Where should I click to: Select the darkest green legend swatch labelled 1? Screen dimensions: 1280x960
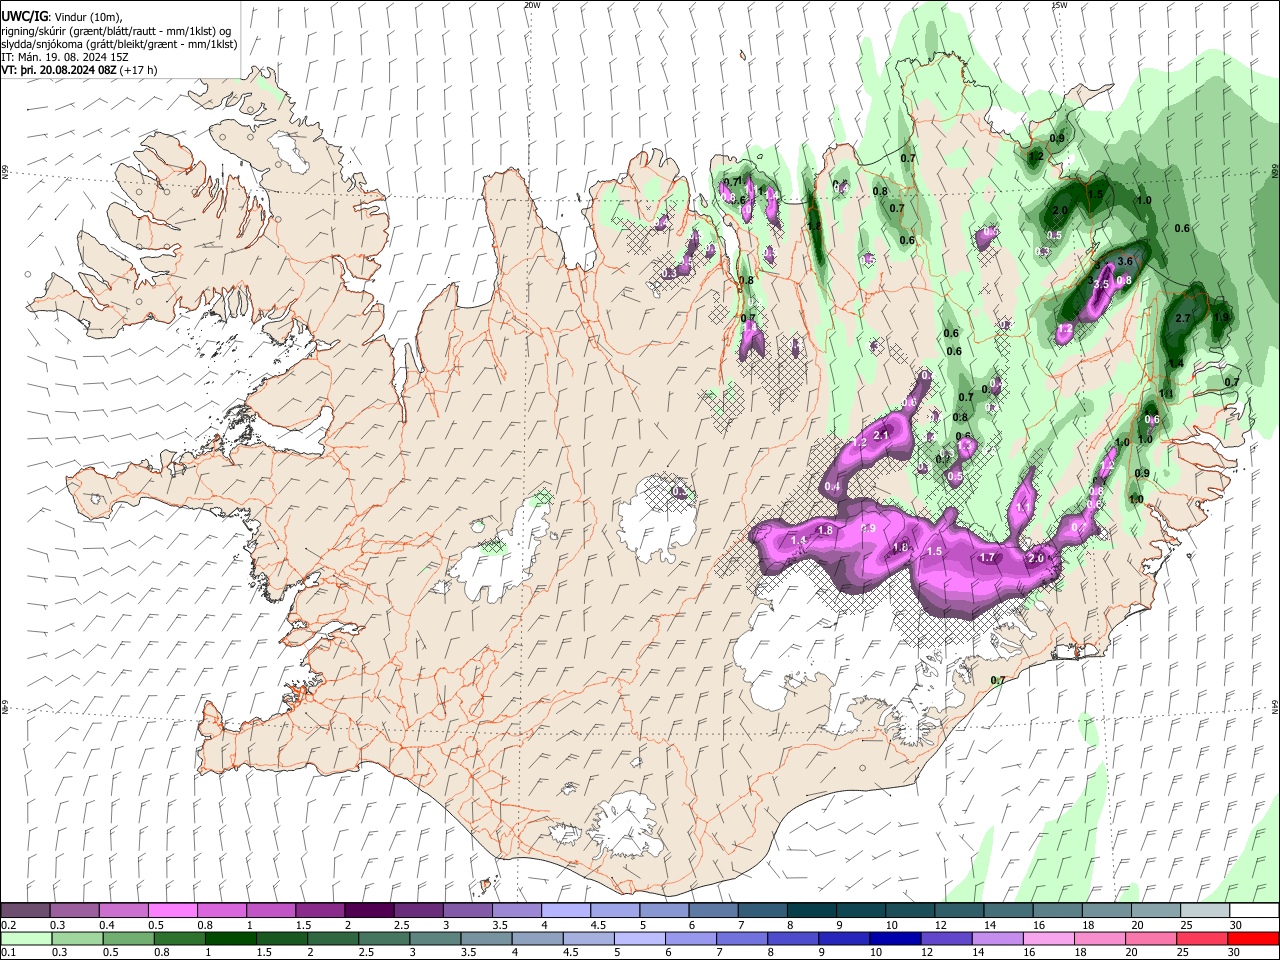point(230,938)
